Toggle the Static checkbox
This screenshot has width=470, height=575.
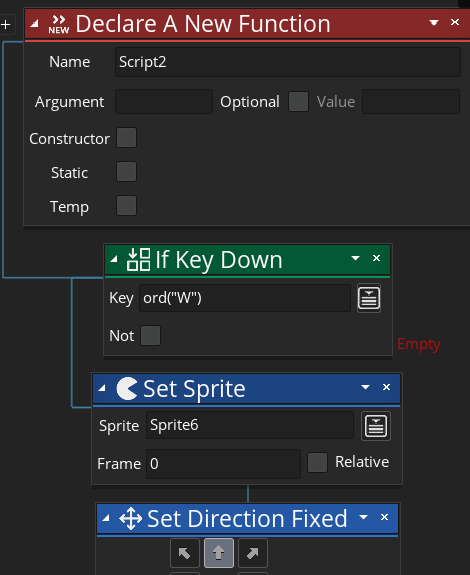pos(126,172)
